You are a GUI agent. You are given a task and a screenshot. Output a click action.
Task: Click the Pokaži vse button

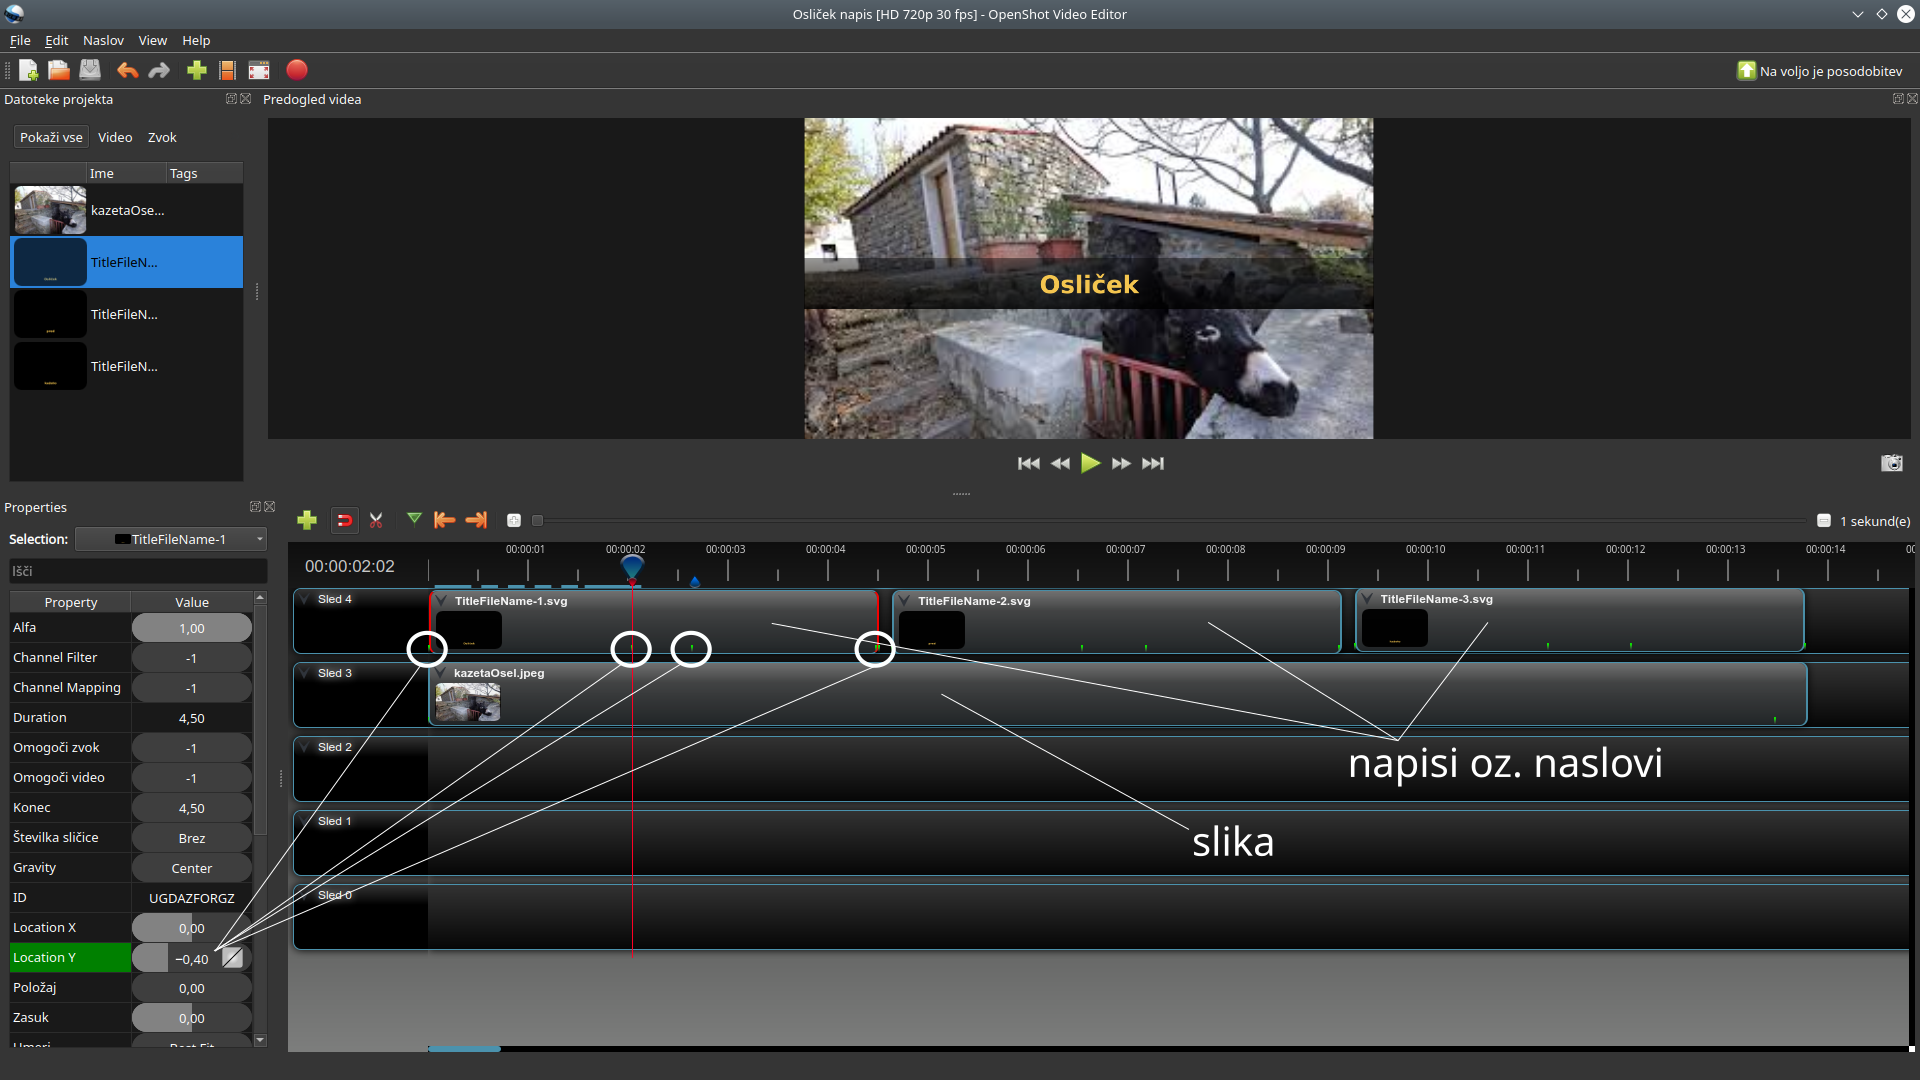[51, 137]
